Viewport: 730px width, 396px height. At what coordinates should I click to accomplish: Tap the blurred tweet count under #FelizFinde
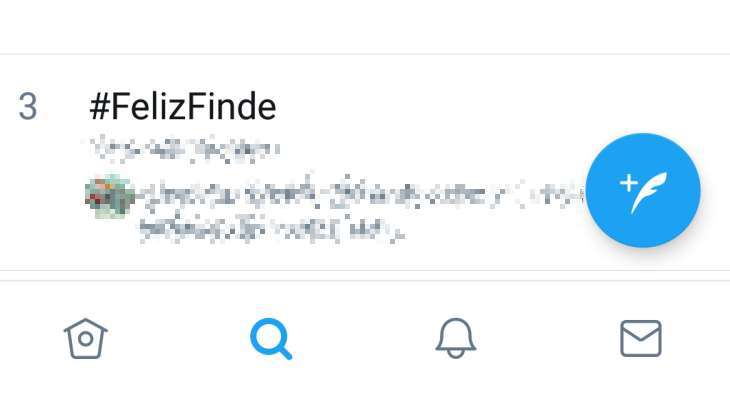point(185,149)
